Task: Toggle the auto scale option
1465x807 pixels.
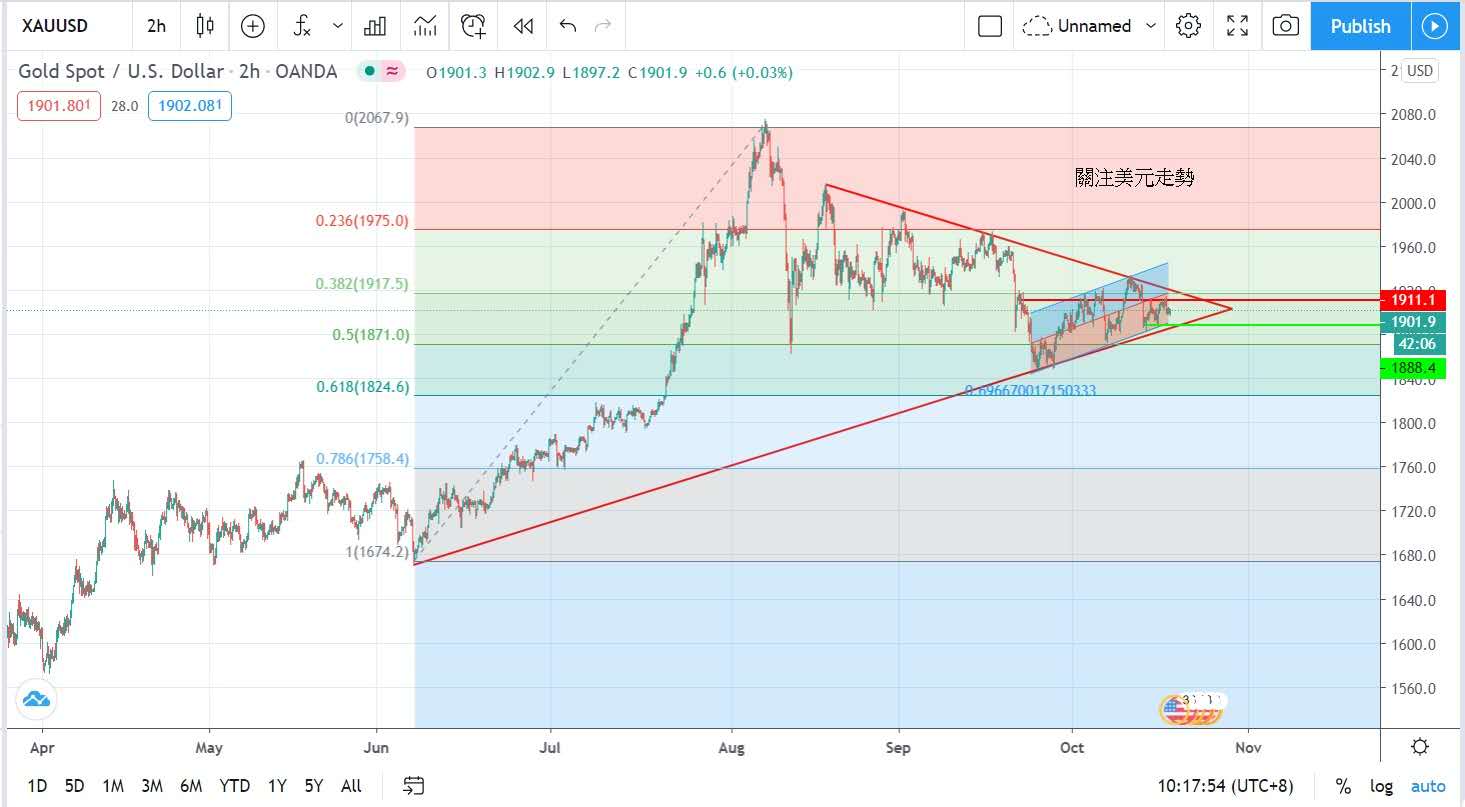Action: click(1428, 786)
